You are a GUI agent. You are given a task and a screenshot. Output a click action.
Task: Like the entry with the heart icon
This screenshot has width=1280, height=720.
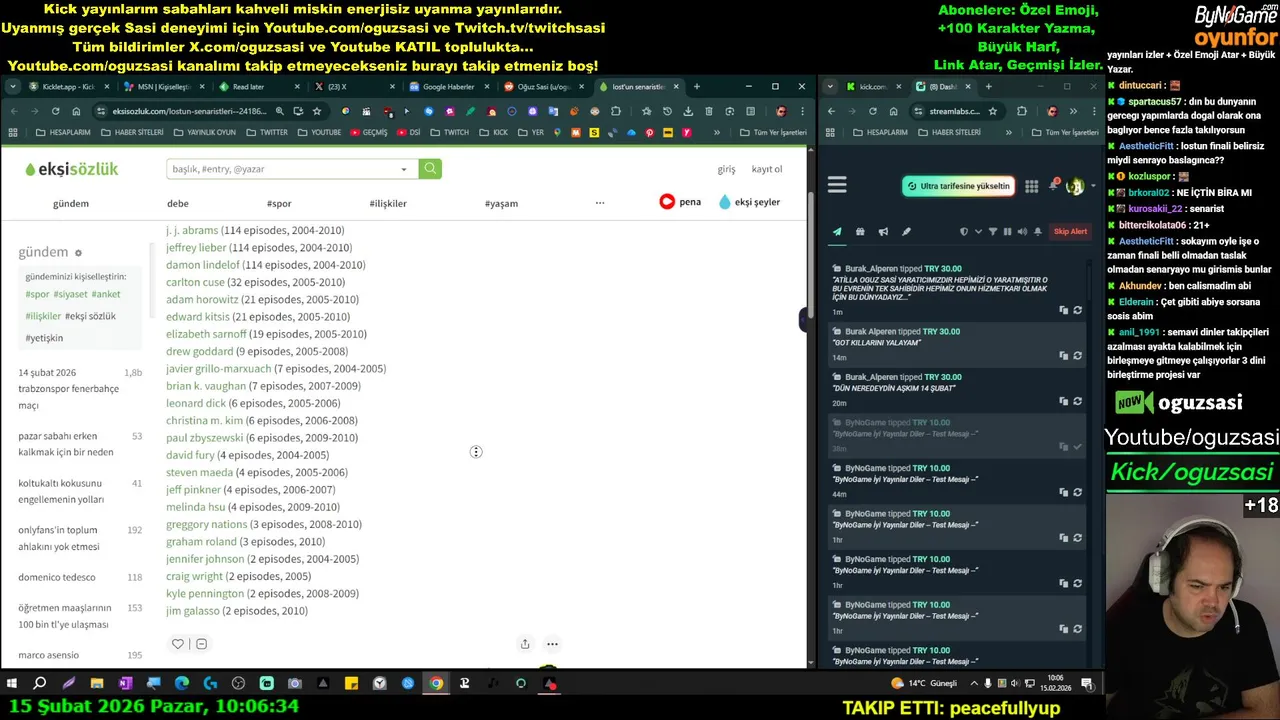[x=177, y=644]
